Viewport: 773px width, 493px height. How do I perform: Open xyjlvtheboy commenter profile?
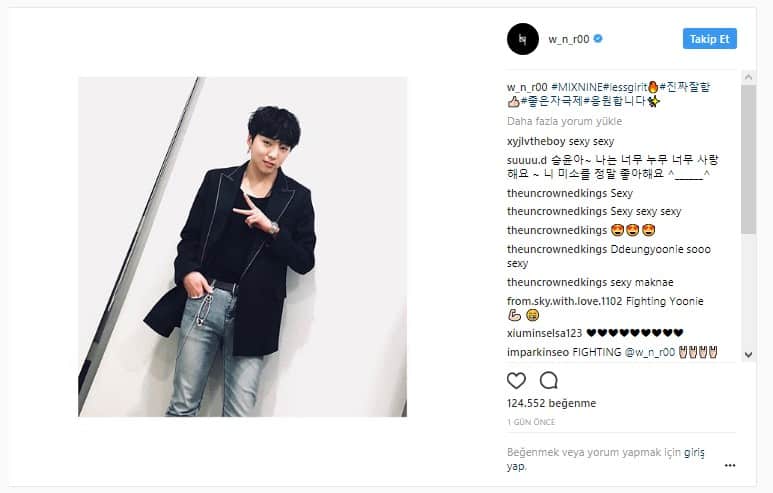tap(536, 141)
